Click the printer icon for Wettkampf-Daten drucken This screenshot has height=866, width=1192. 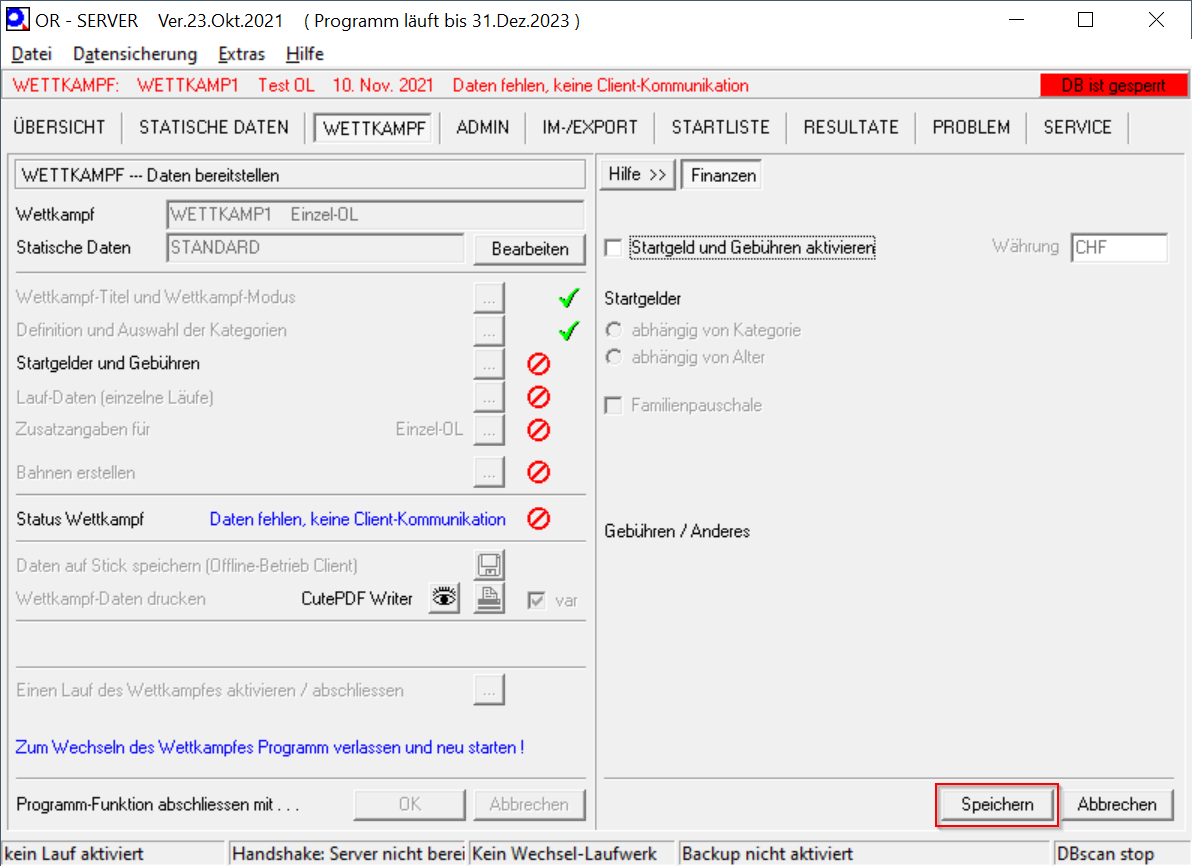[x=489, y=599]
